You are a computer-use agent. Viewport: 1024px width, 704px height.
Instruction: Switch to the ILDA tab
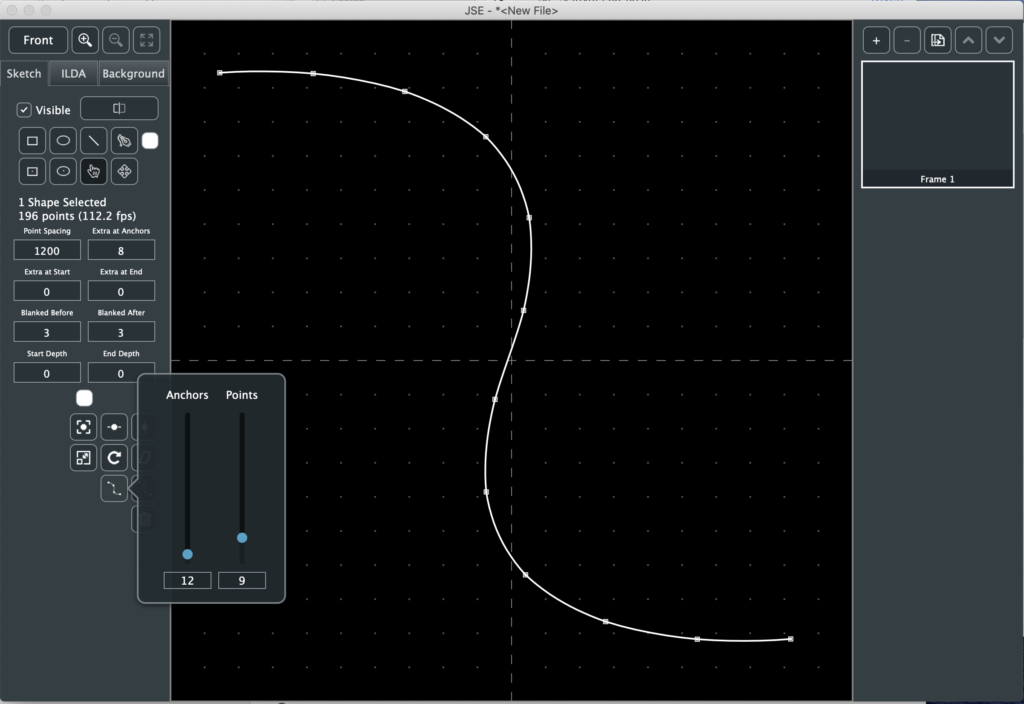click(x=73, y=73)
